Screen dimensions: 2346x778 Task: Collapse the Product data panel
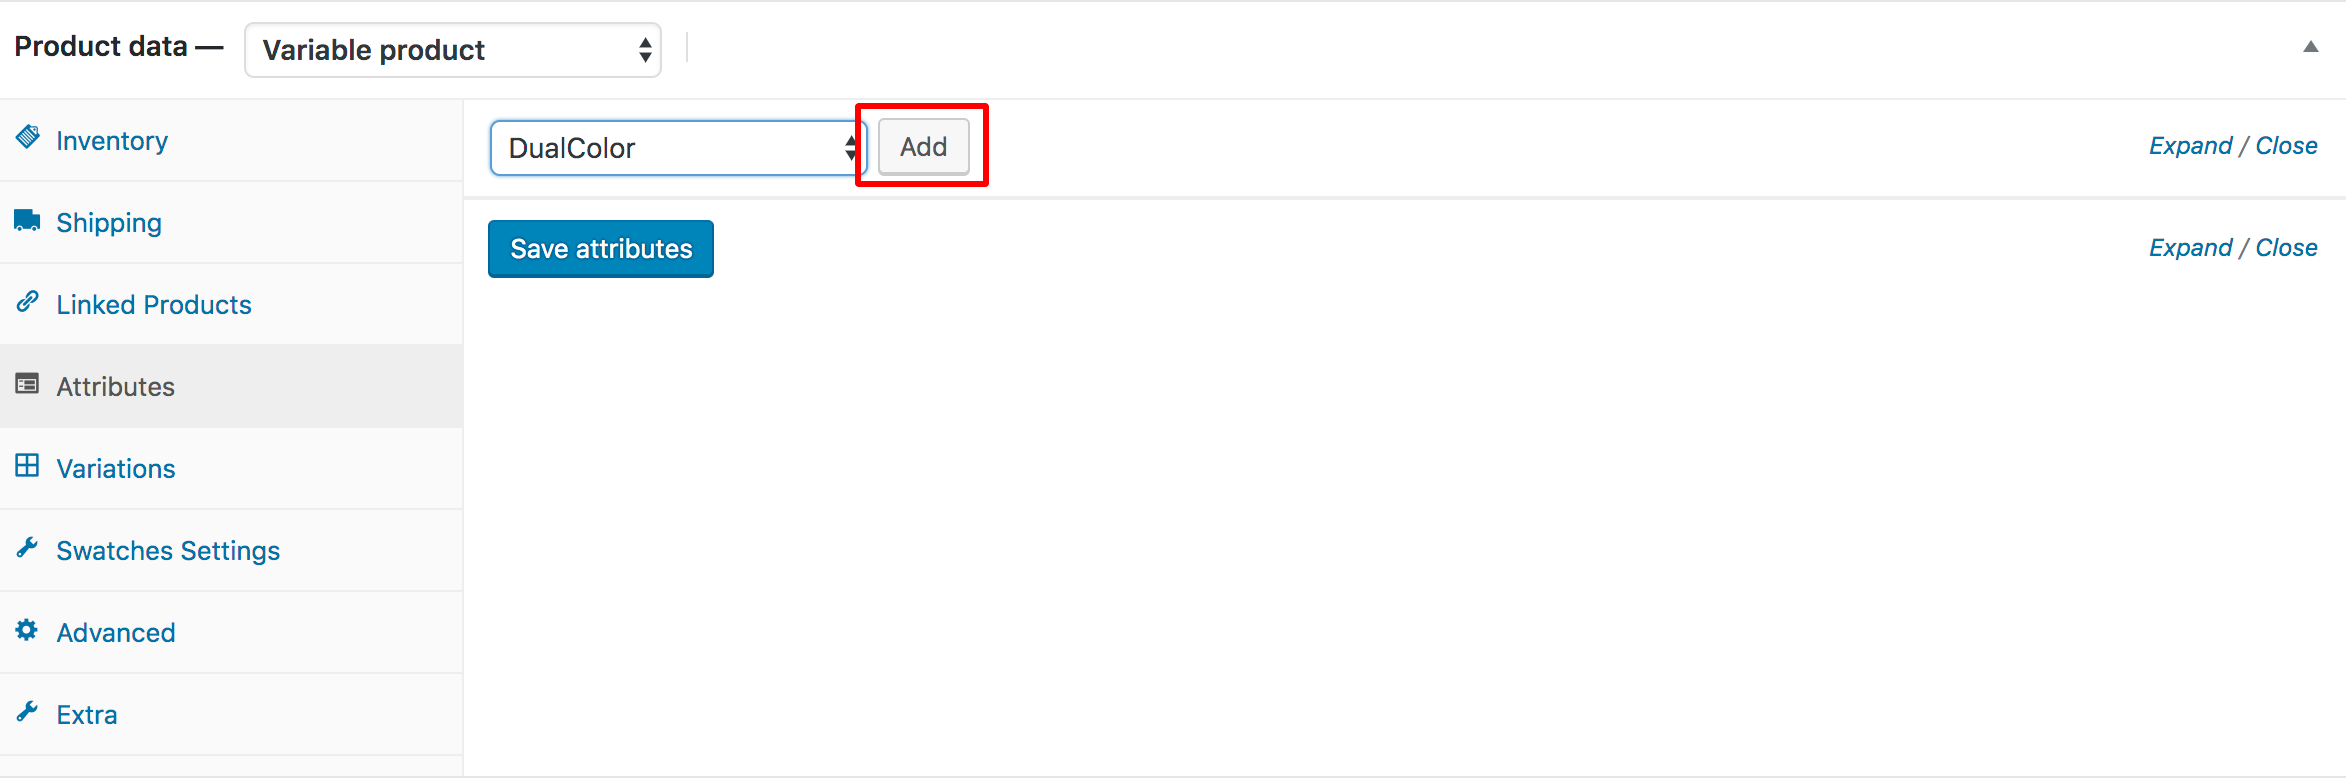click(x=2310, y=46)
